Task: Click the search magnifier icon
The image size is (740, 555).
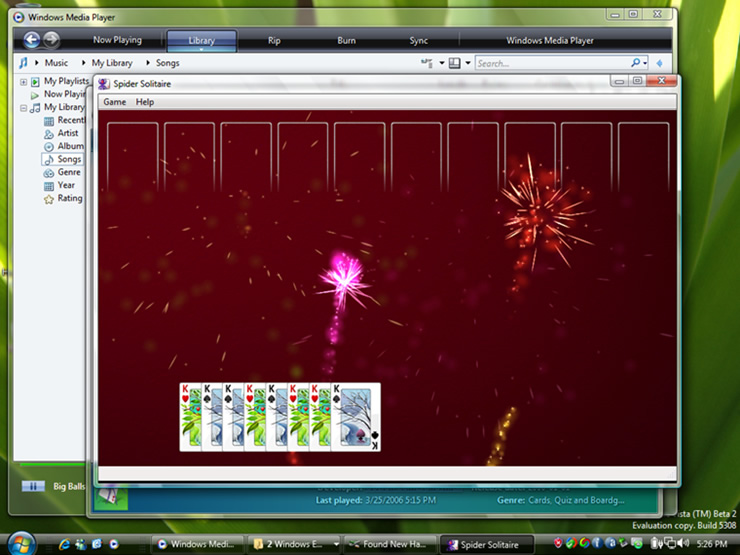Action: pyautogui.click(x=635, y=63)
